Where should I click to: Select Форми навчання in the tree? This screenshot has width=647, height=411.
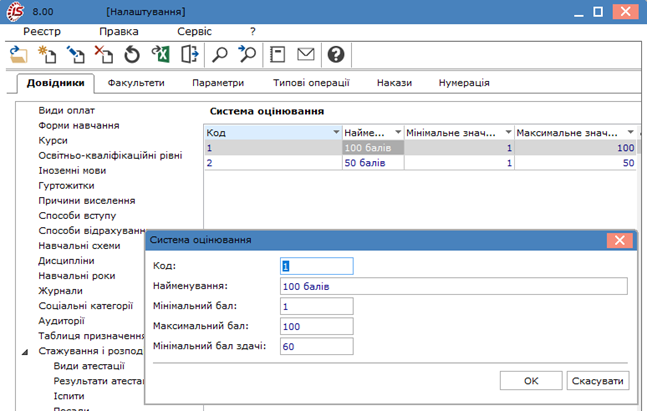[x=79, y=125]
